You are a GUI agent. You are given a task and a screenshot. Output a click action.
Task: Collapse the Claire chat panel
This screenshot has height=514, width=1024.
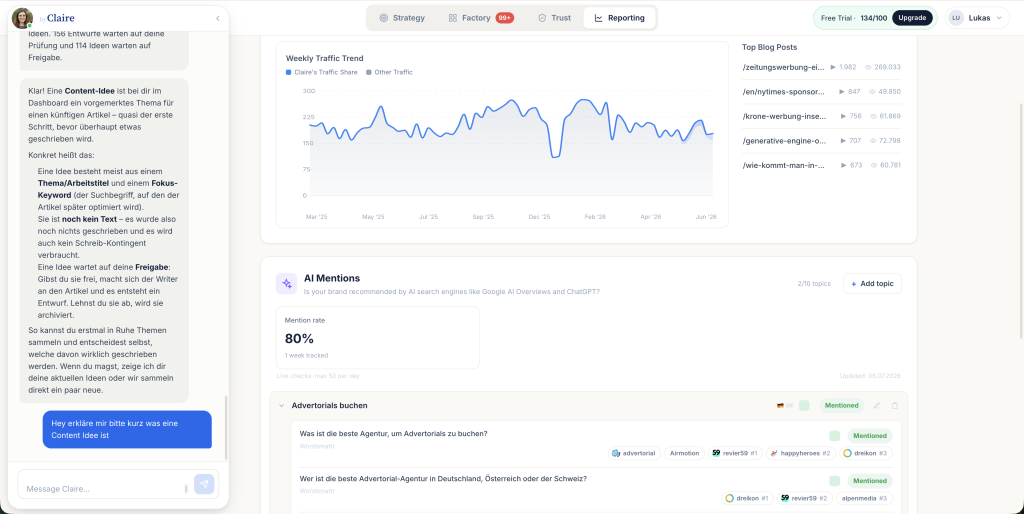(x=217, y=18)
